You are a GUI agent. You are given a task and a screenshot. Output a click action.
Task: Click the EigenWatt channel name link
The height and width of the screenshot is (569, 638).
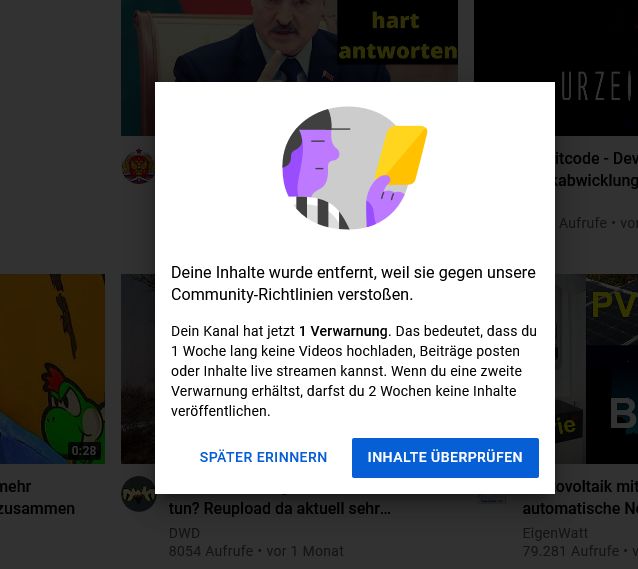click(x=555, y=533)
